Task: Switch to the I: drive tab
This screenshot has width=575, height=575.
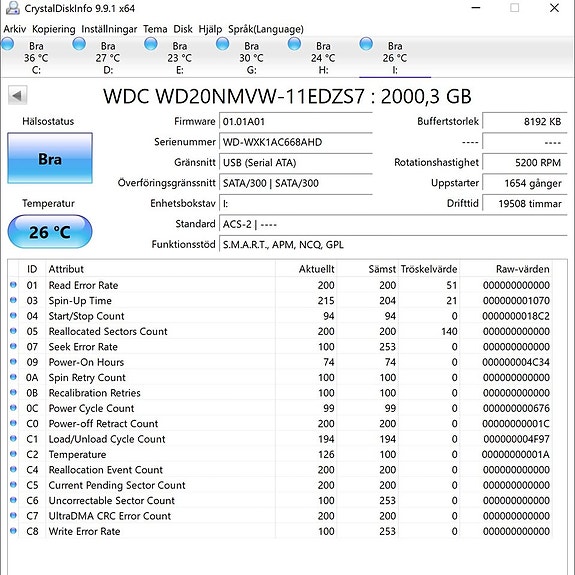Action: (395, 57)
